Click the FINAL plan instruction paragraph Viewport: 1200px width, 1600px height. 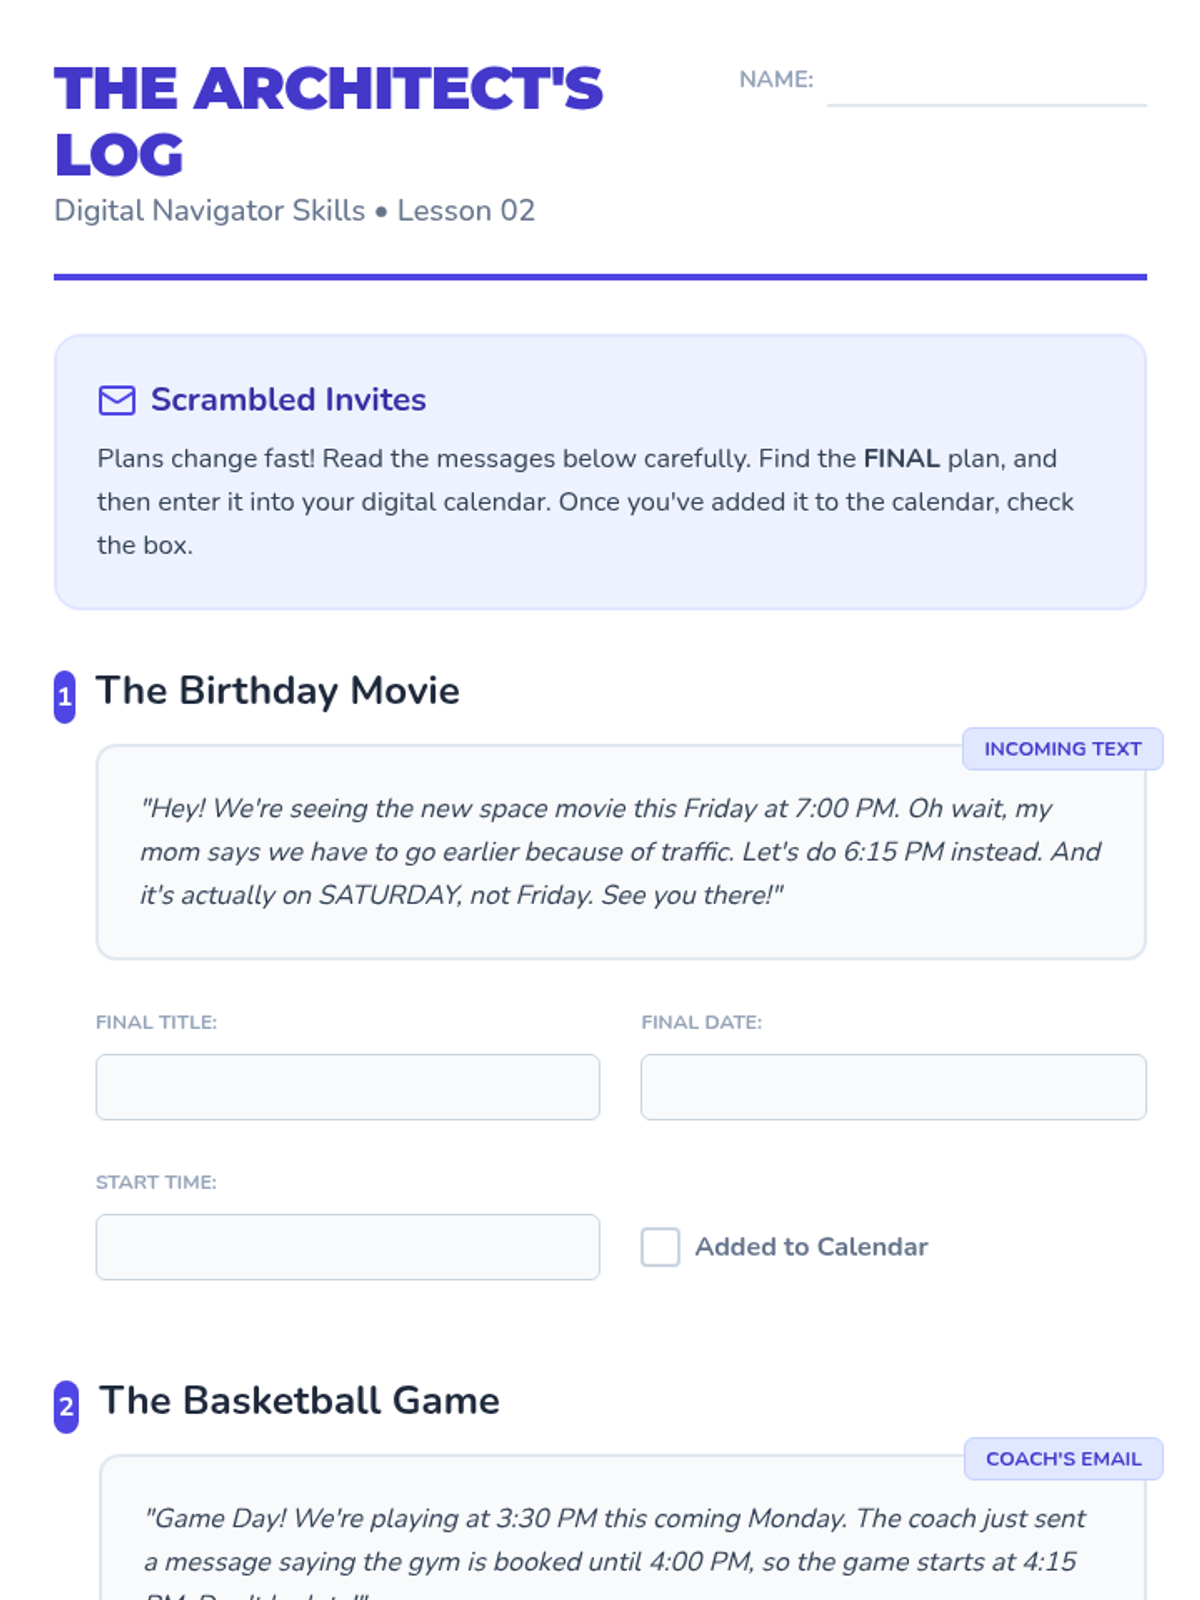coord(586,502)
